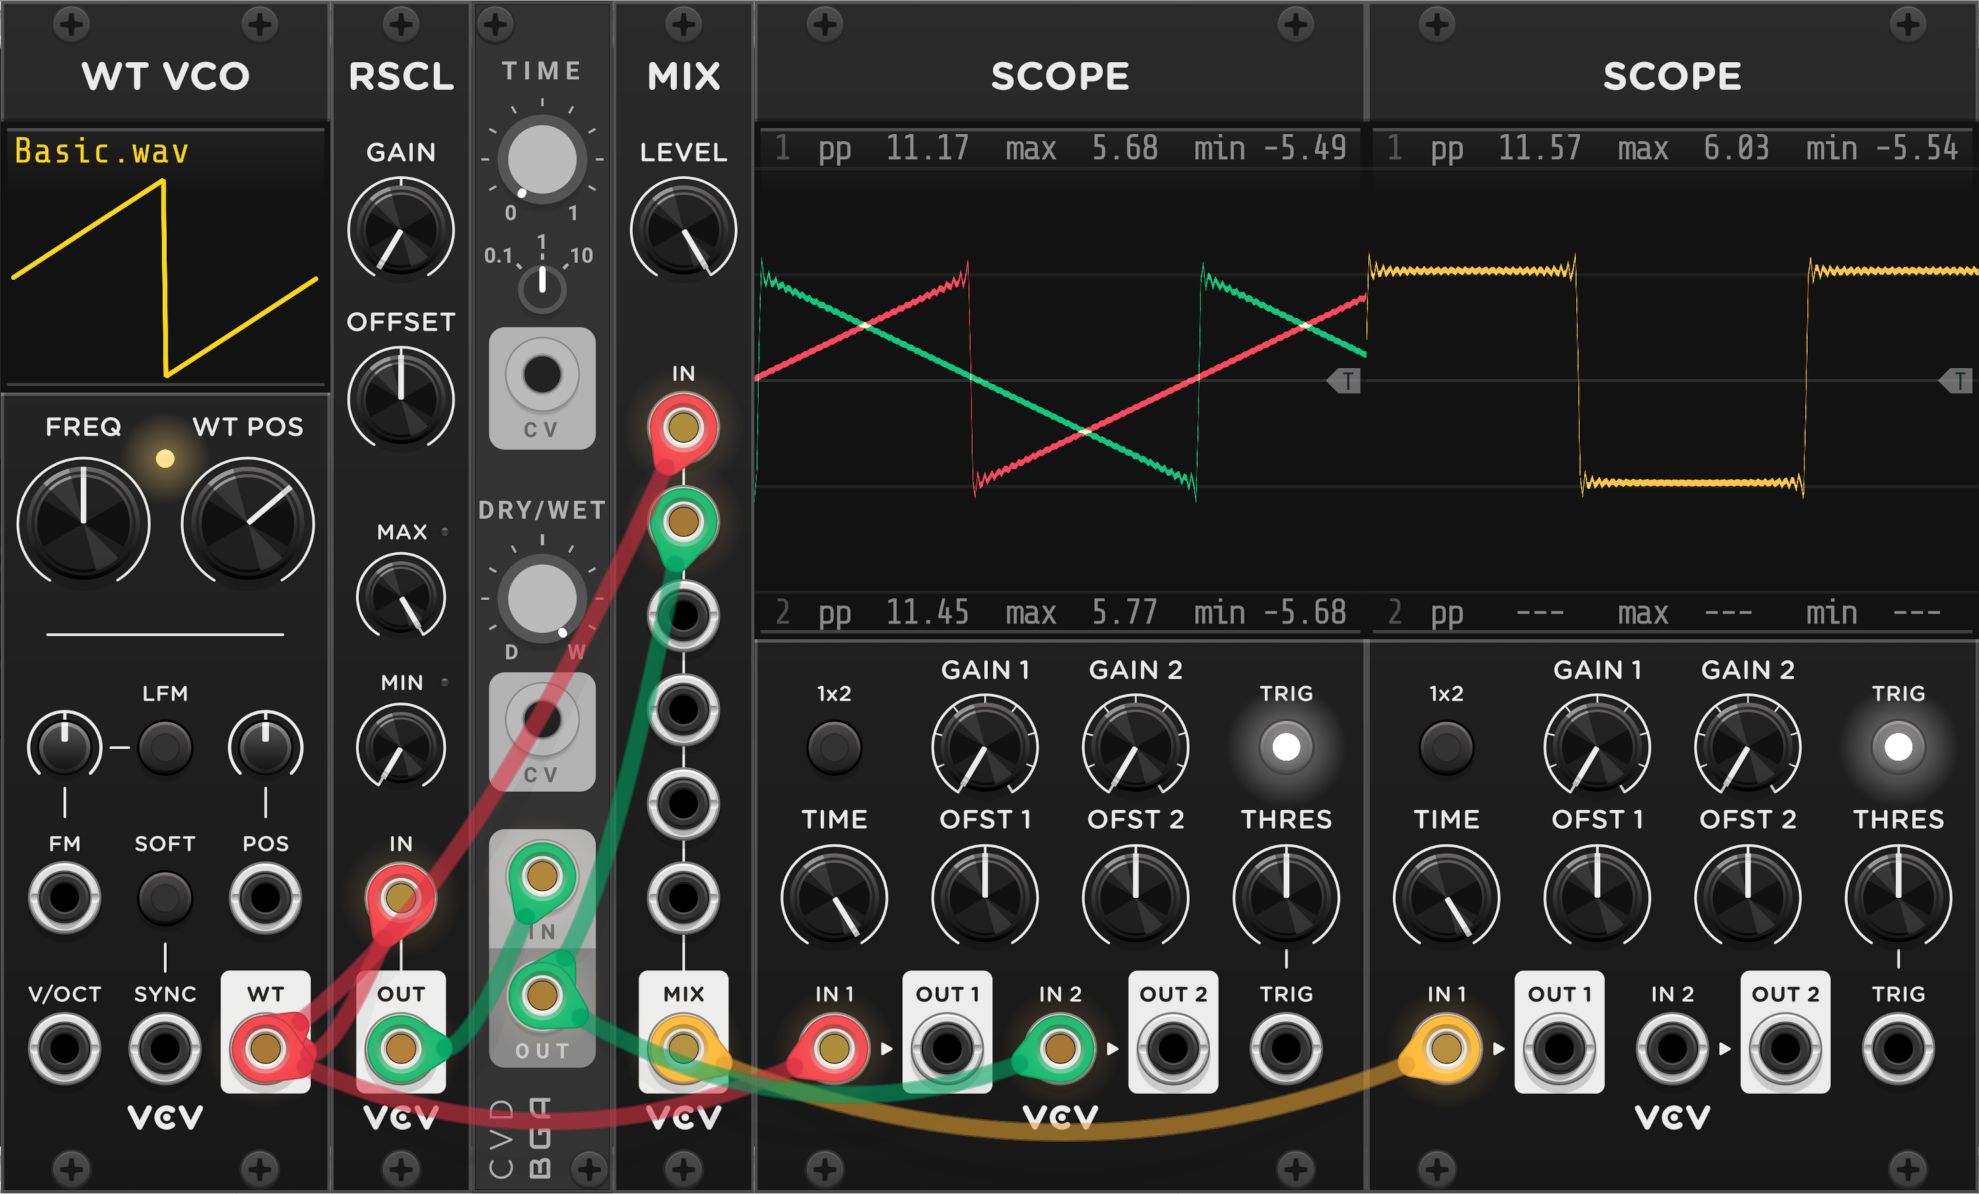Click the WT VCO WT output jack

pyautogui.click(x=265, y=1049)
